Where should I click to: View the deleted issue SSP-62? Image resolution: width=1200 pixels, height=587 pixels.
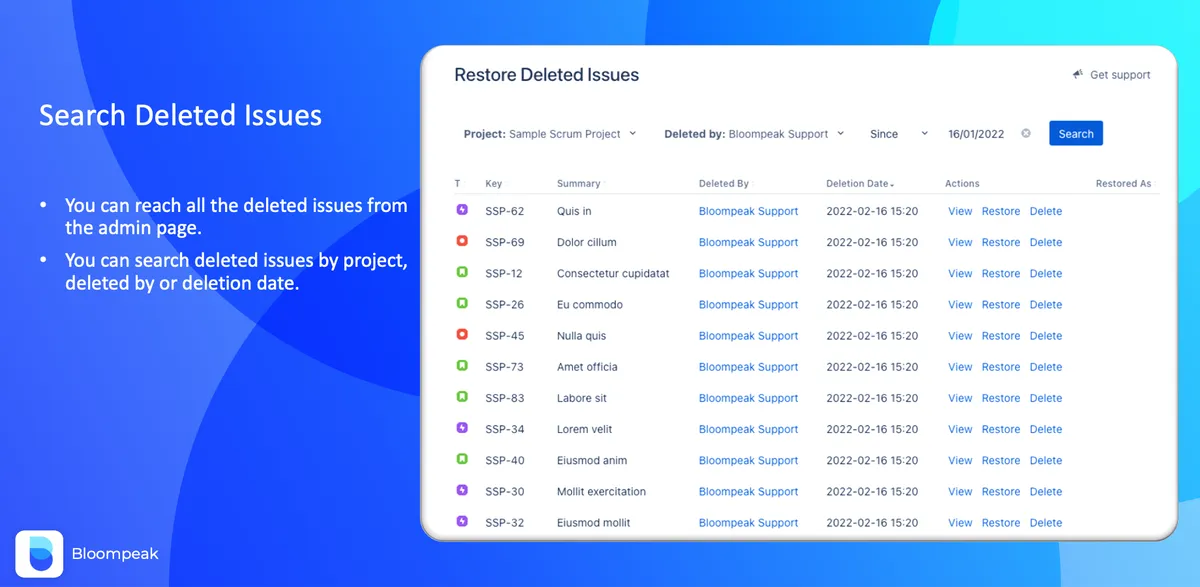coord(960,211)
